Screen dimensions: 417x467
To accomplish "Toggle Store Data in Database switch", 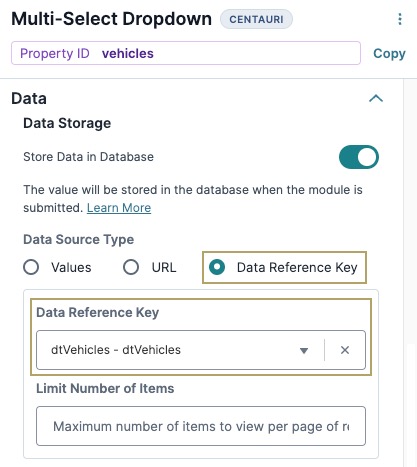I will tap(359, 157).
